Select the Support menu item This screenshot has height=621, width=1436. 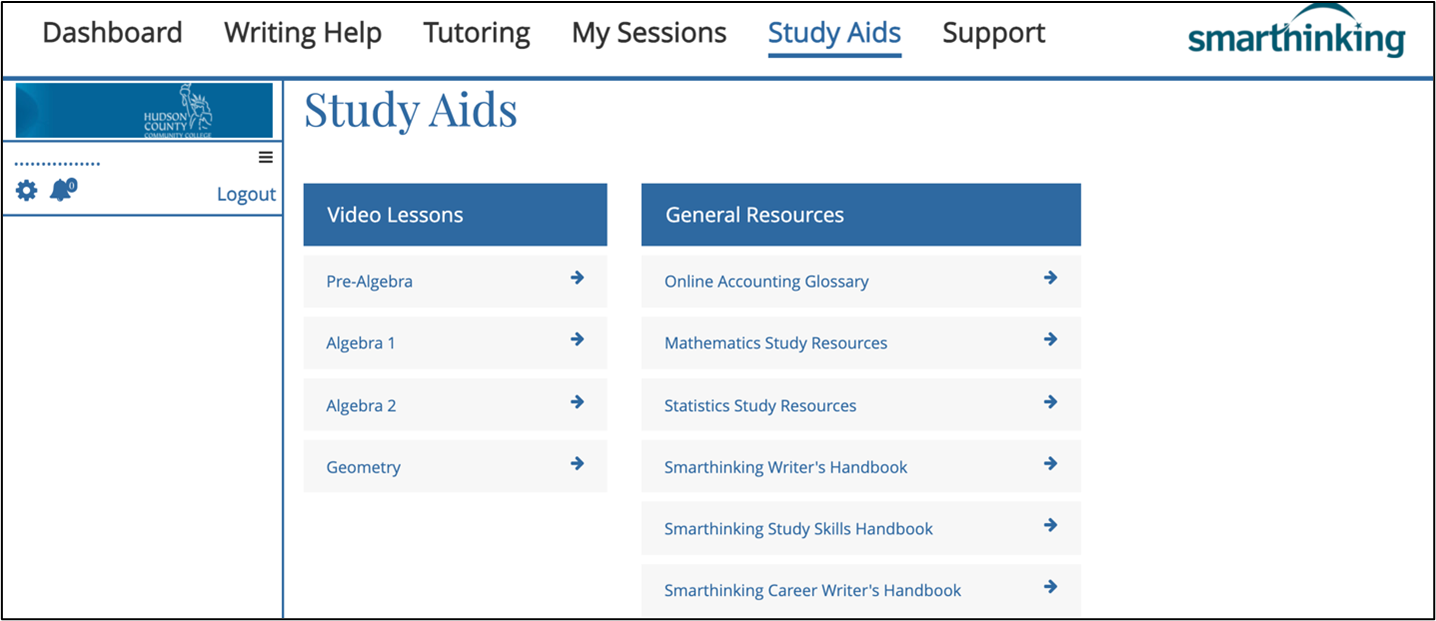point(994,33)
